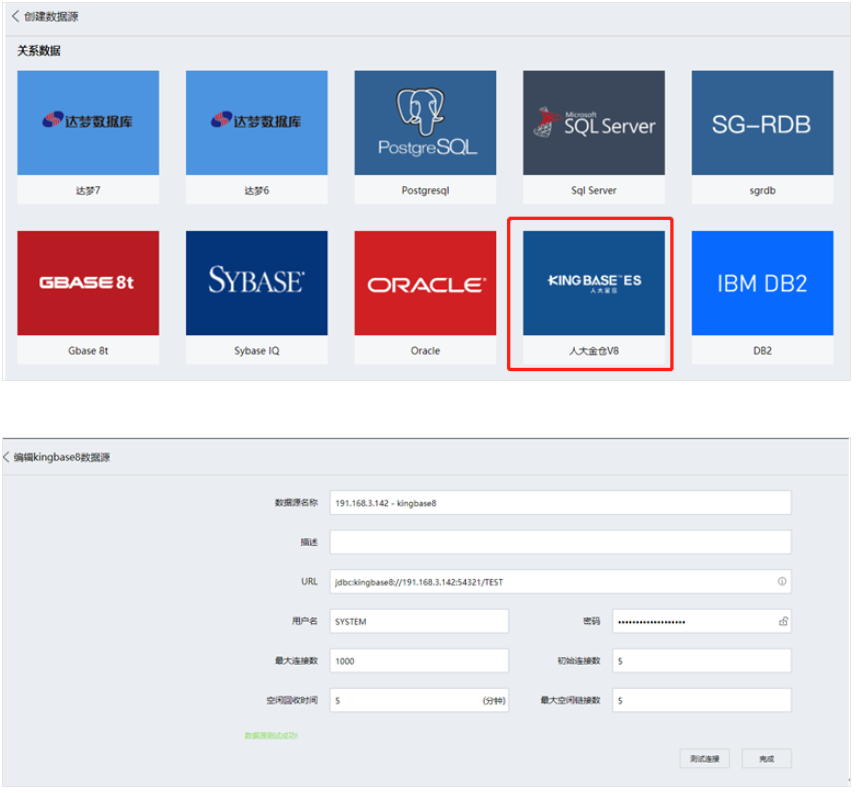Choose the Sybase IQ card
Screen dimensions: 856x793
coord(257,297)
